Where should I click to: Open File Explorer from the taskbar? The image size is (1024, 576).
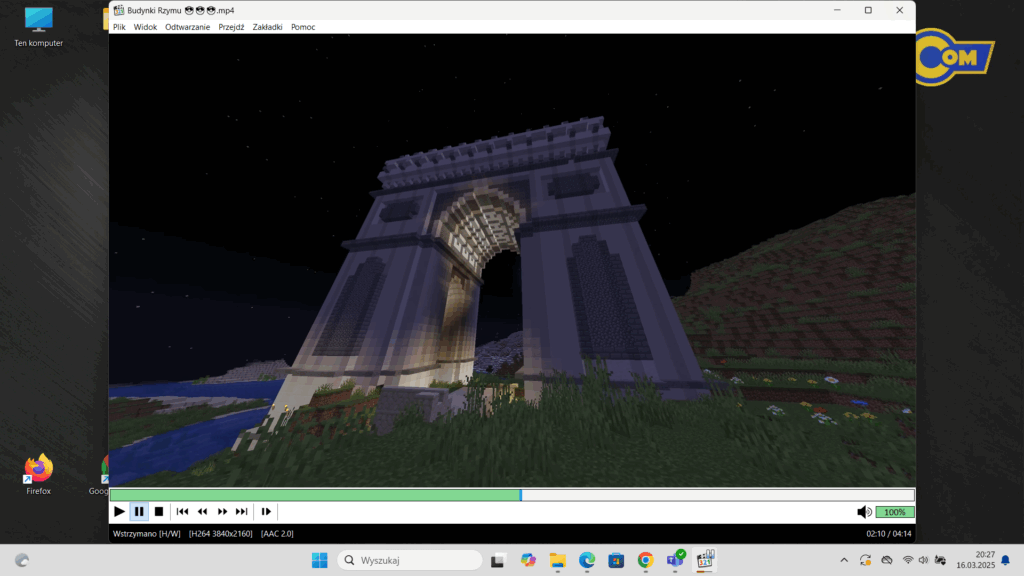click(x=557, y=560)
